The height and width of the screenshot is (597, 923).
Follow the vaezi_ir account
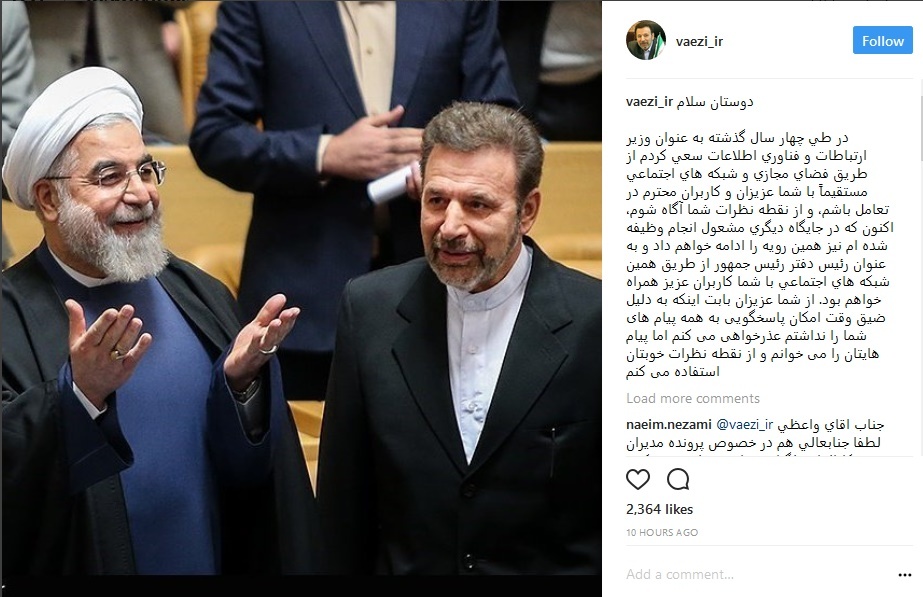coord(882,41)
